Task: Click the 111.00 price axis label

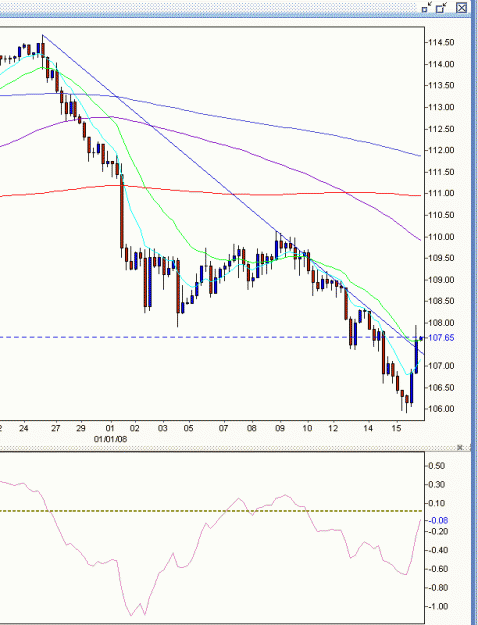Action: click(x=441, y=193)
